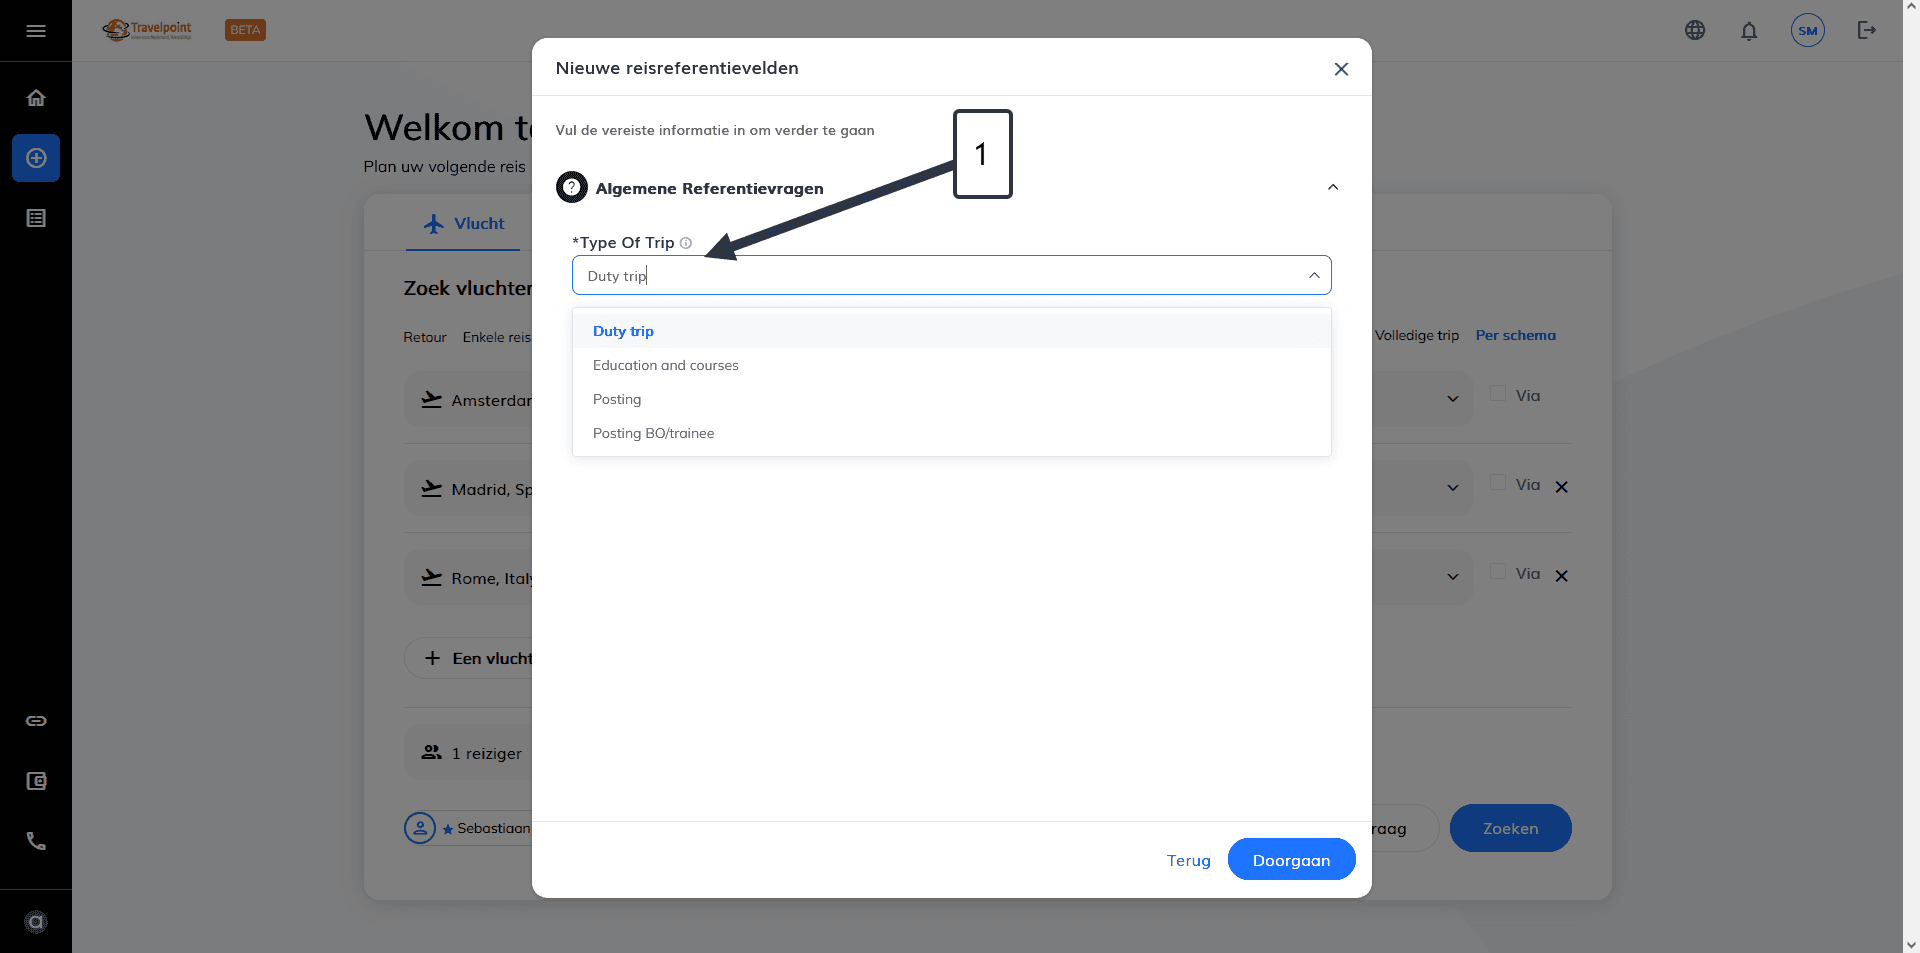Click the phone contact icon

point(36,841)
